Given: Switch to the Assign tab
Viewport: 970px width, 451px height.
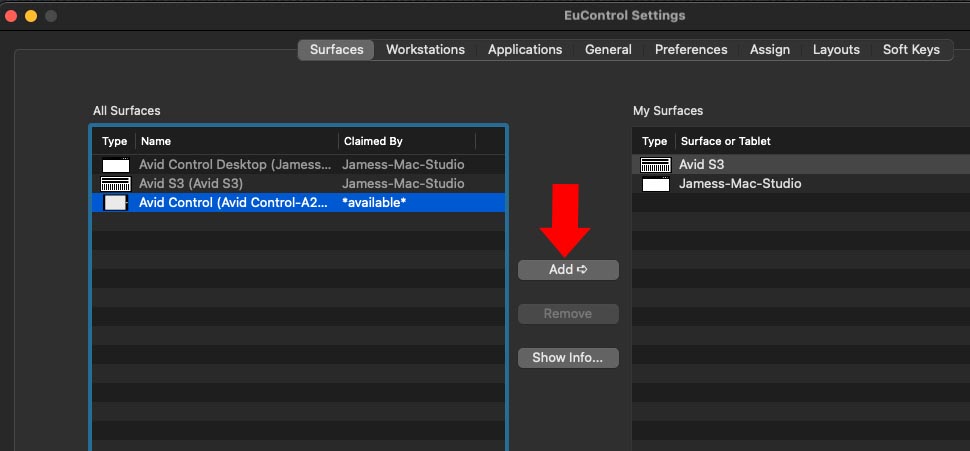Looking at the screenshot, I should (x=770, y=49).
